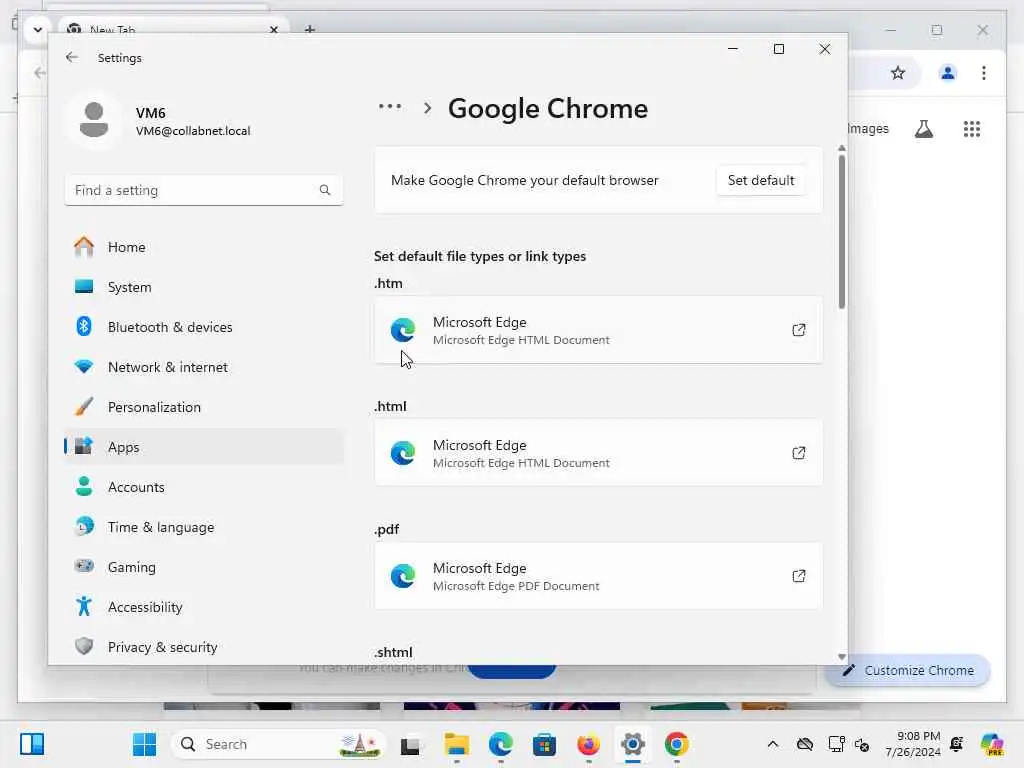Change the .html default app entry

598,453
